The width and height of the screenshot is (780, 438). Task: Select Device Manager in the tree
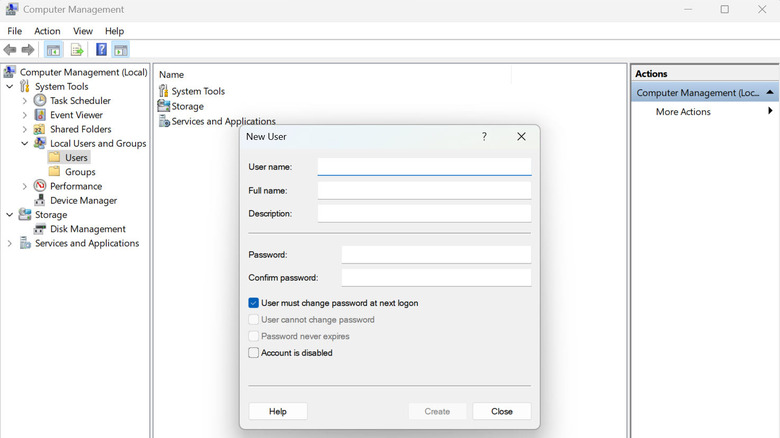click(x=83, y=200)
